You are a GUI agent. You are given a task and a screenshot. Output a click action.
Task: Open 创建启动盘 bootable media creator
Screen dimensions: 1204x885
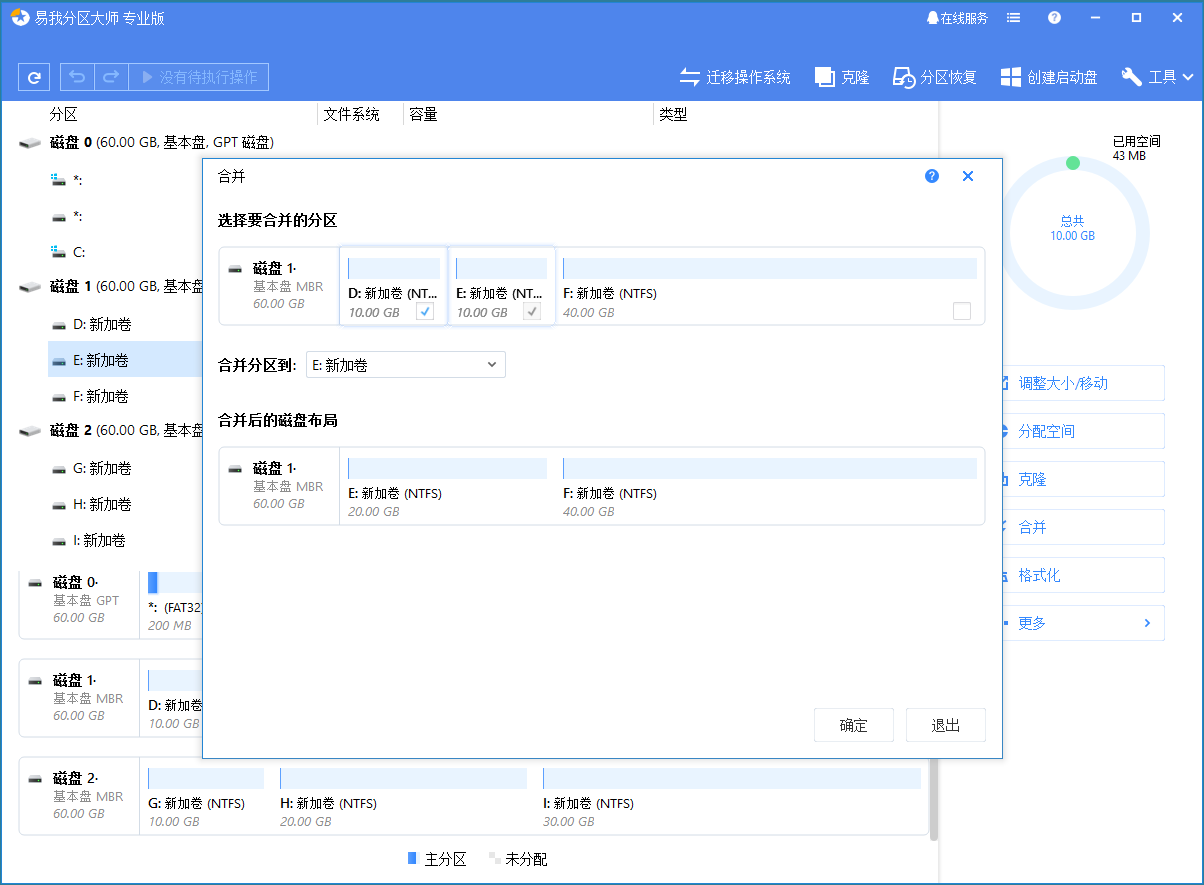(x=1049, y=77)
